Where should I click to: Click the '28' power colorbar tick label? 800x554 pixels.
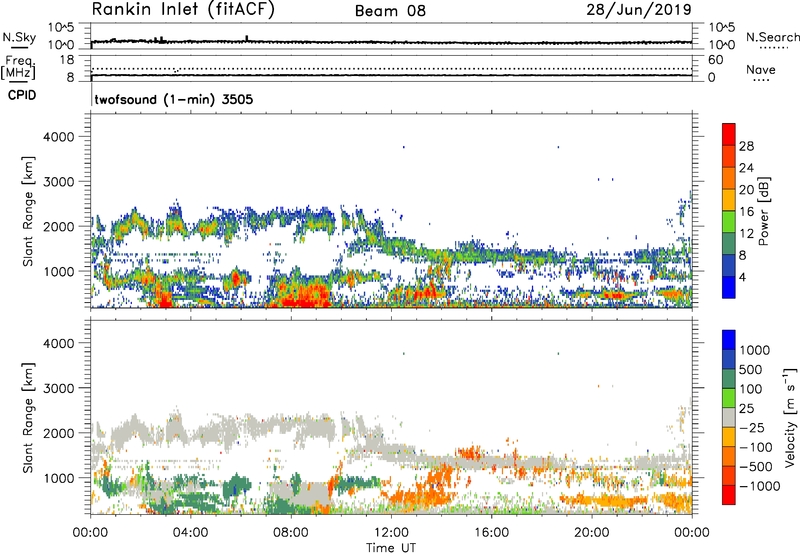pyautogui.click(x=746, y=146)
